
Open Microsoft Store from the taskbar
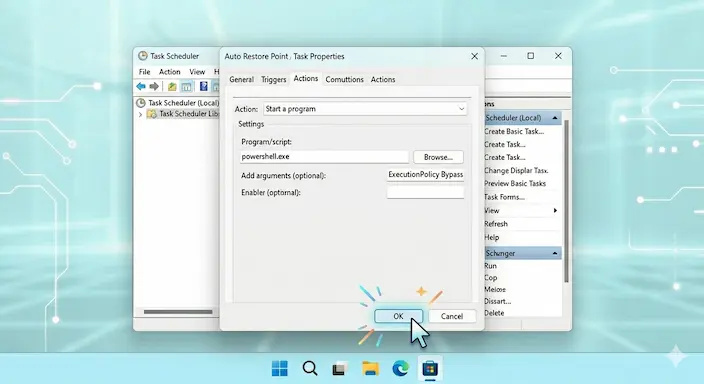click(430, 369)
